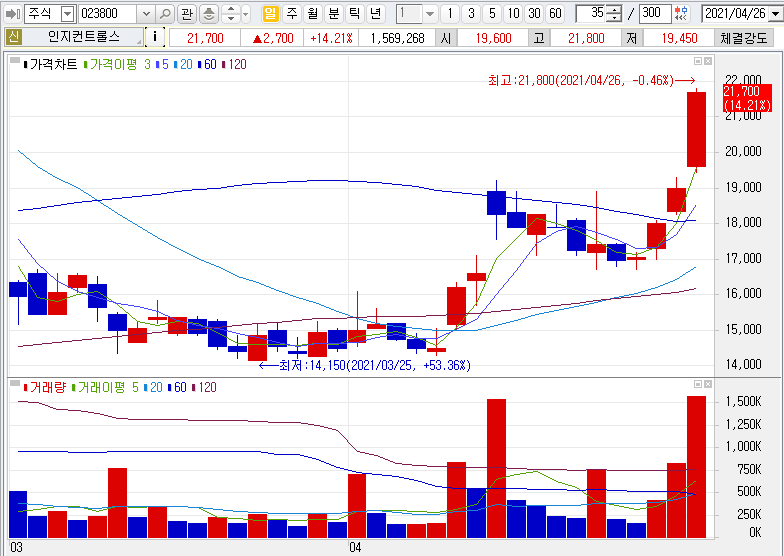Viewport: 784px width, 556px height.
Task: Click the green 3 moving-average legend
Action: [148, 64]
